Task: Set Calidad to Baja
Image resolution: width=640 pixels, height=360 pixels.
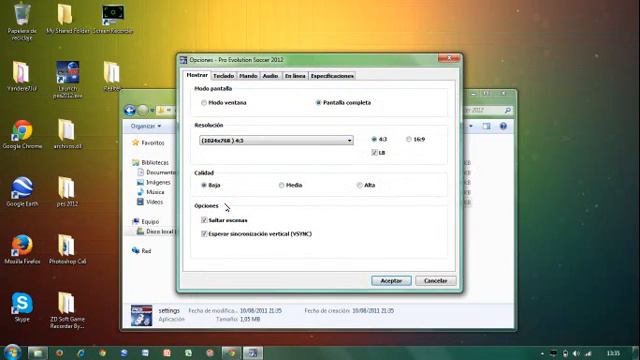Action: tap(204, 185)
